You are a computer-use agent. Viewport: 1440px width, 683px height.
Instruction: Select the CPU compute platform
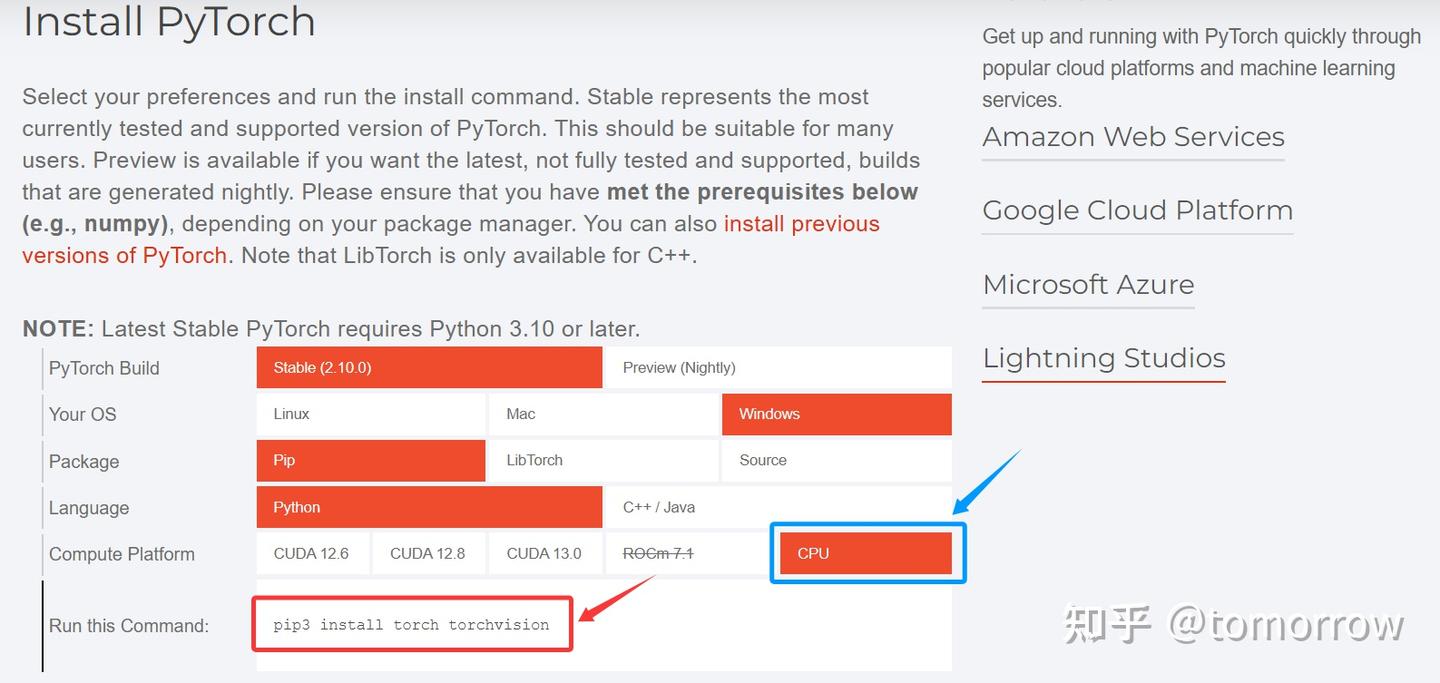[x=866, y=554]
